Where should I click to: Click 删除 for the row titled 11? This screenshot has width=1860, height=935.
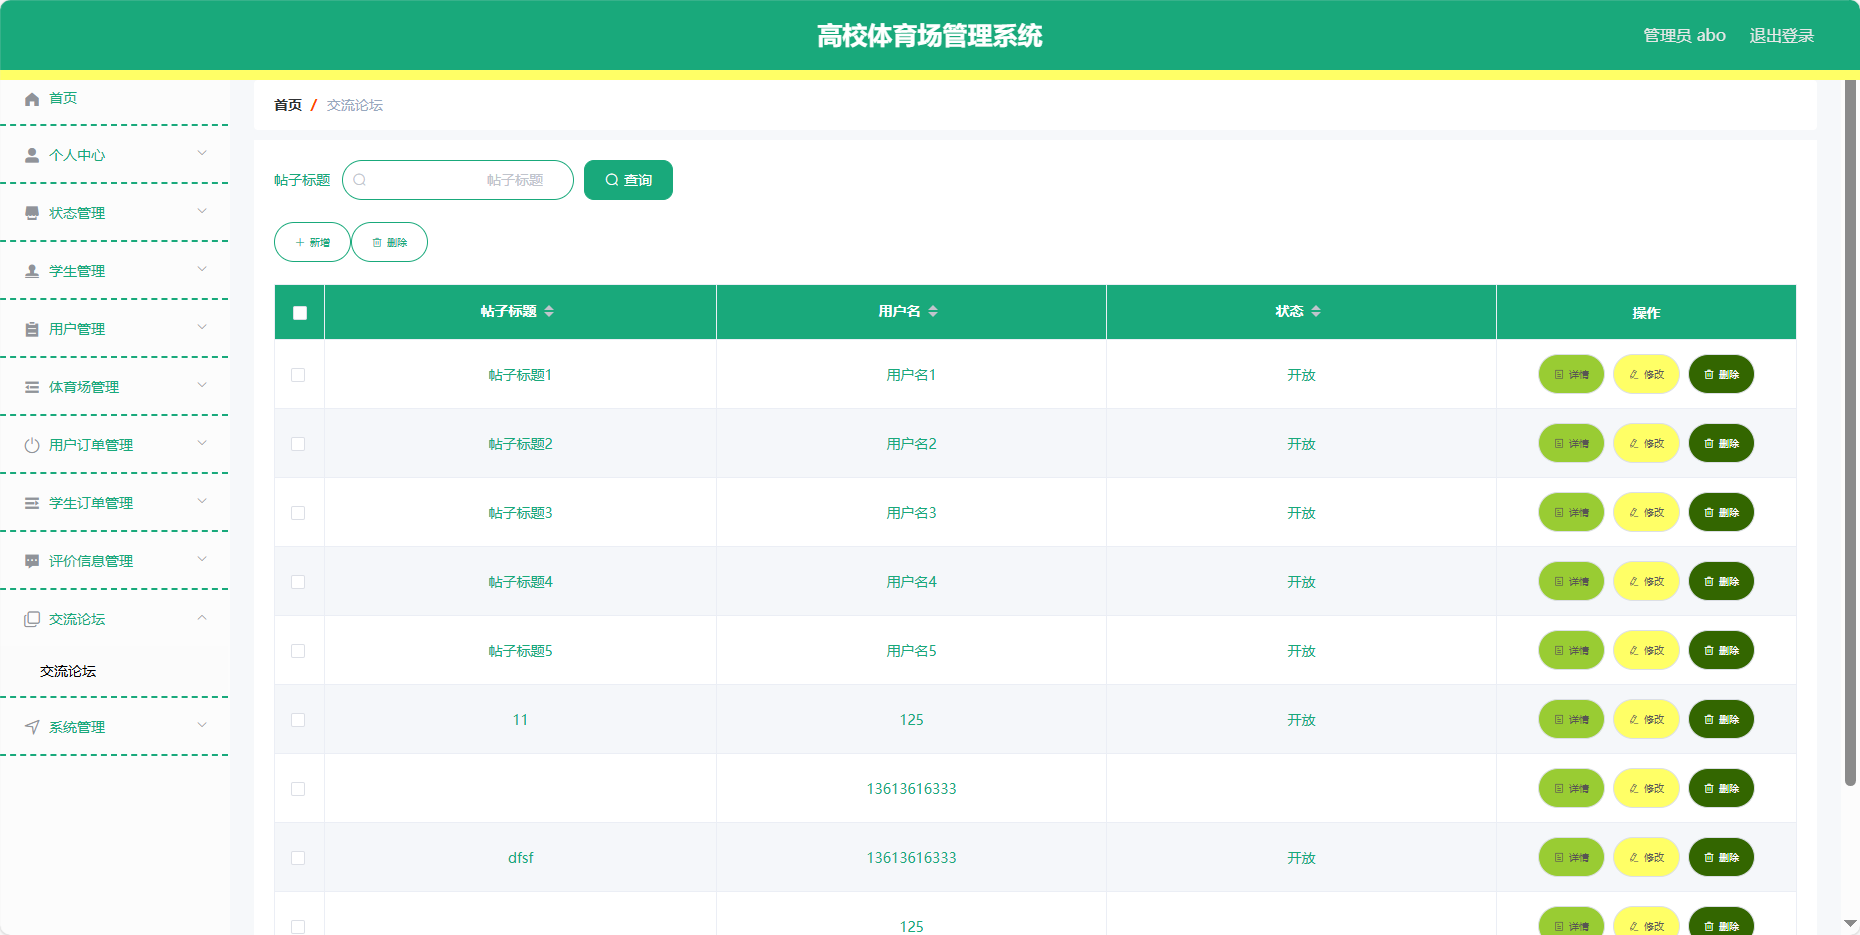coord(1721,720)
